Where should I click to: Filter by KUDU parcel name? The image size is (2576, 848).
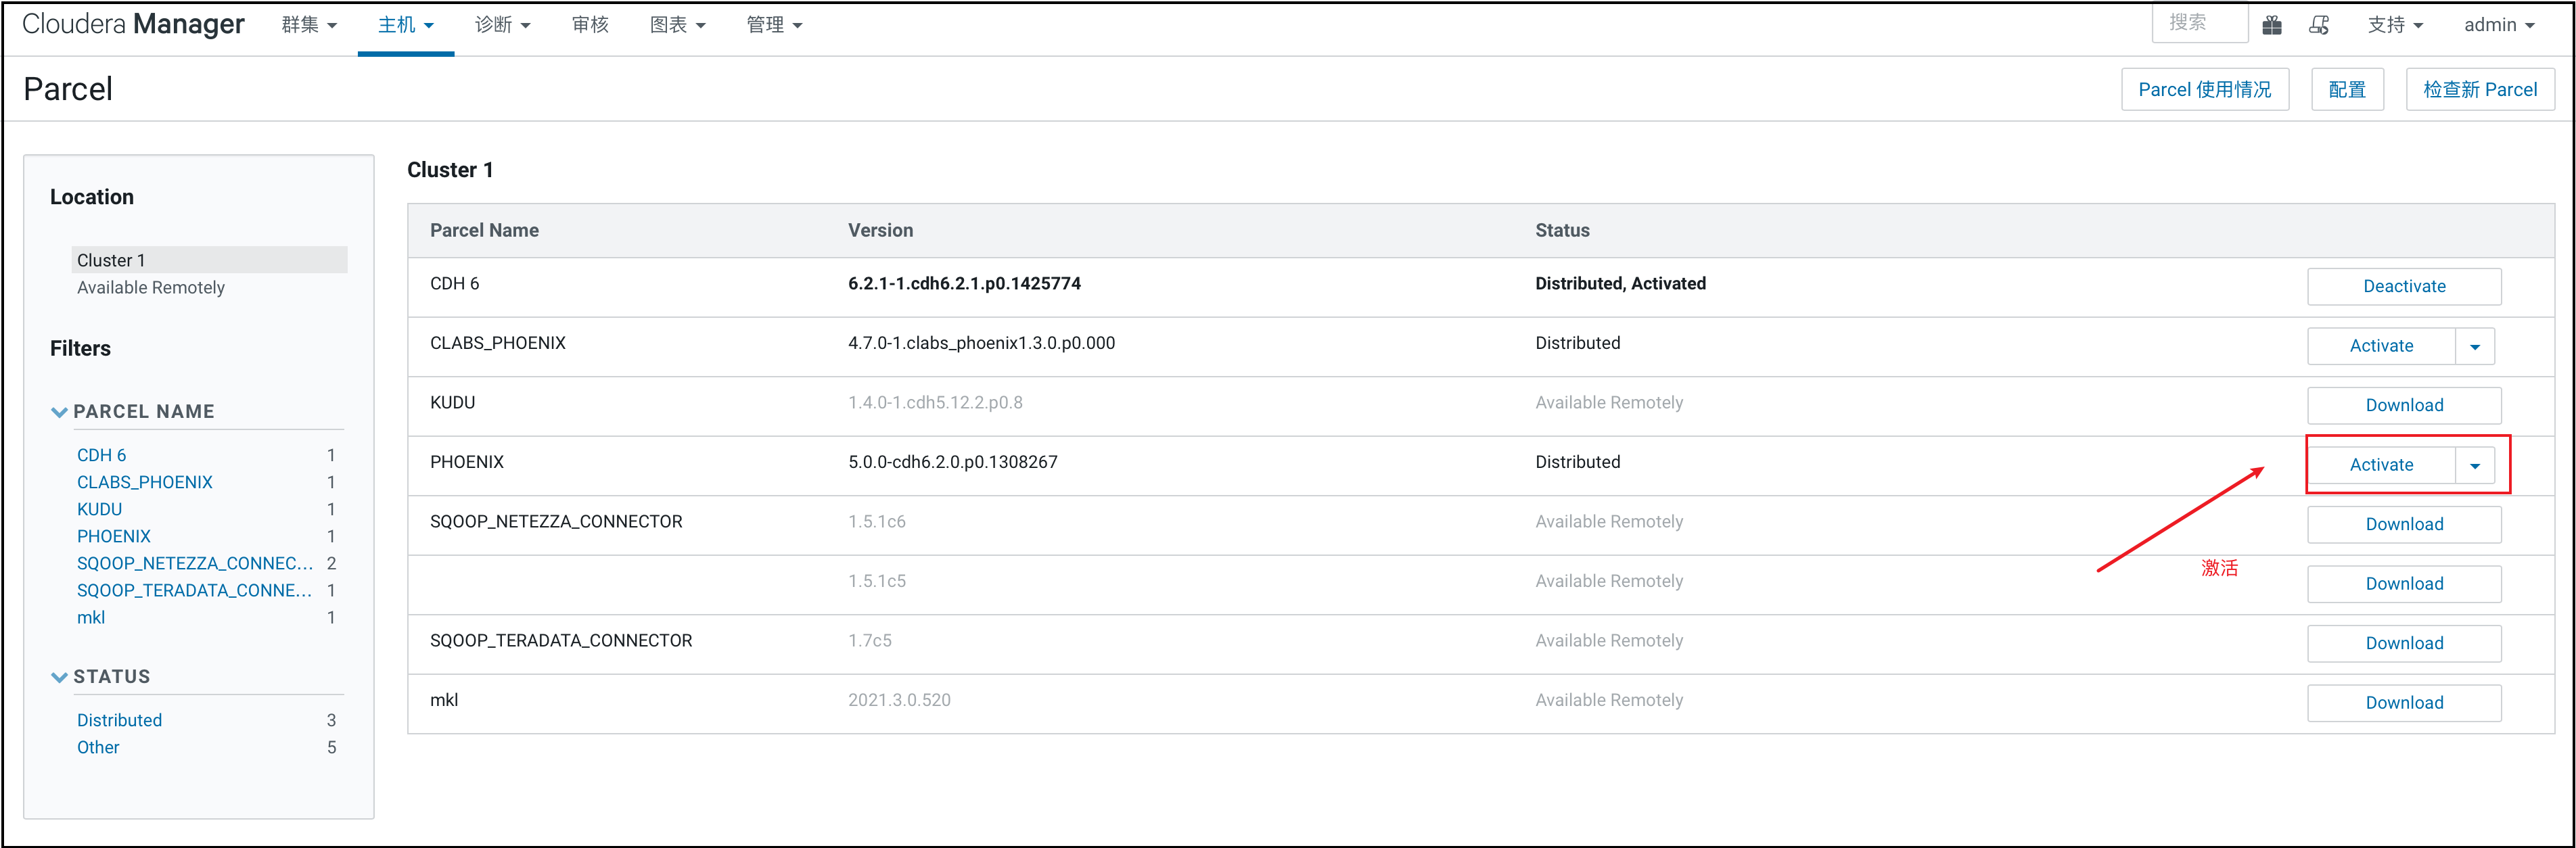(x=99, y=510)
